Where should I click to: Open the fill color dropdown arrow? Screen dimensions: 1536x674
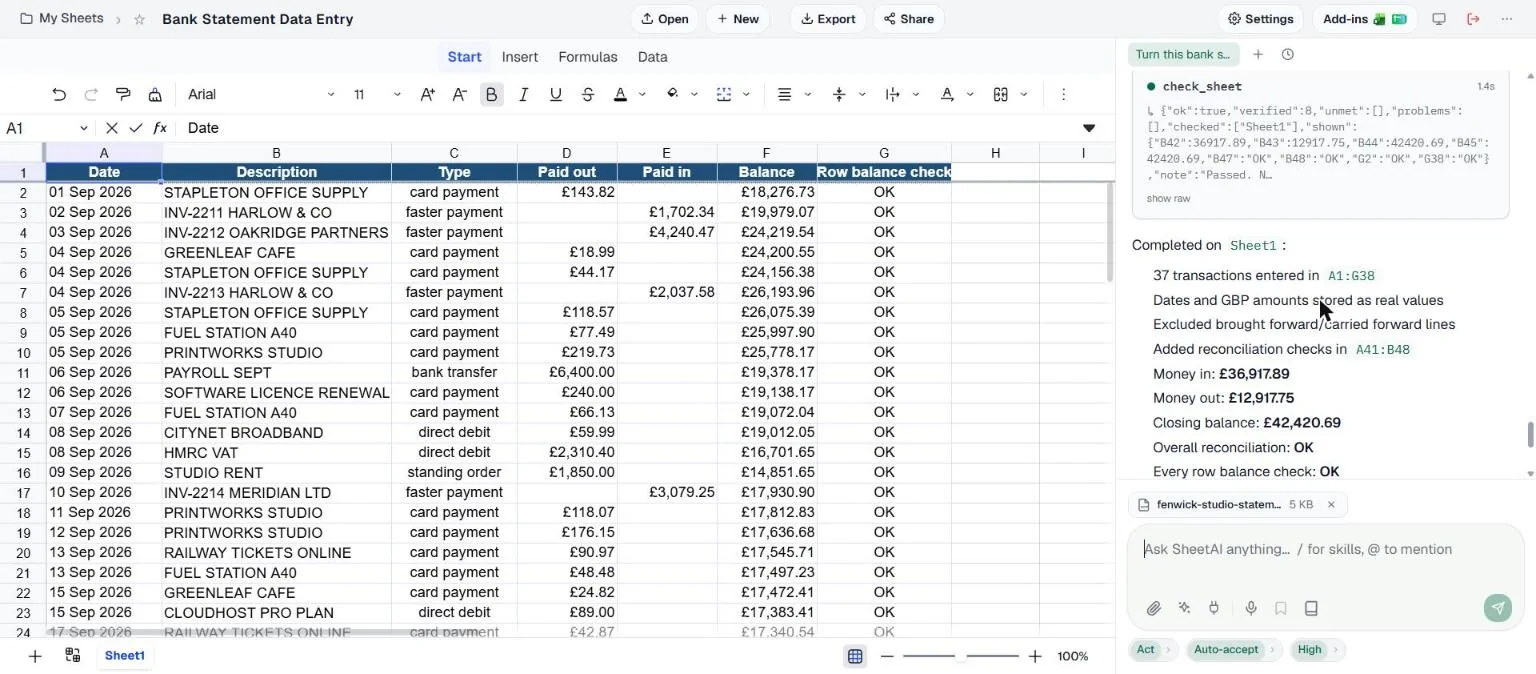click(694, 94)
